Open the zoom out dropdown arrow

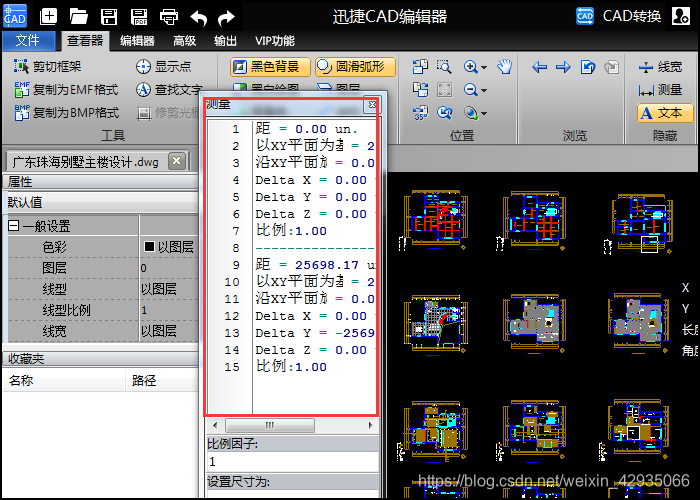click(x=484, y=91)
